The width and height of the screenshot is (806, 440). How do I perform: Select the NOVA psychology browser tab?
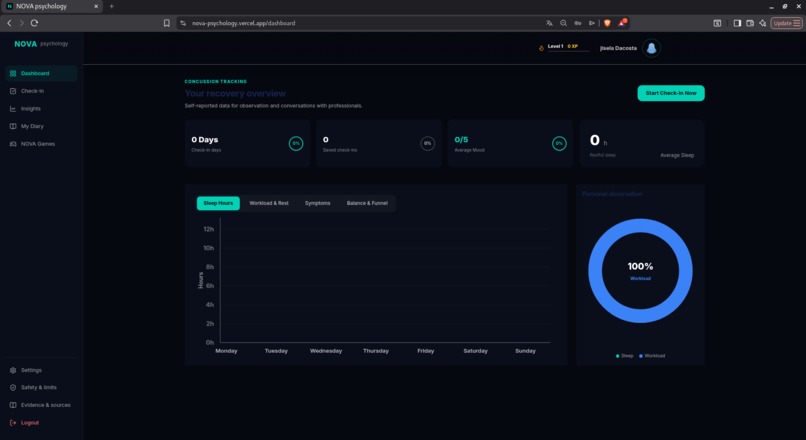point(51,6)
